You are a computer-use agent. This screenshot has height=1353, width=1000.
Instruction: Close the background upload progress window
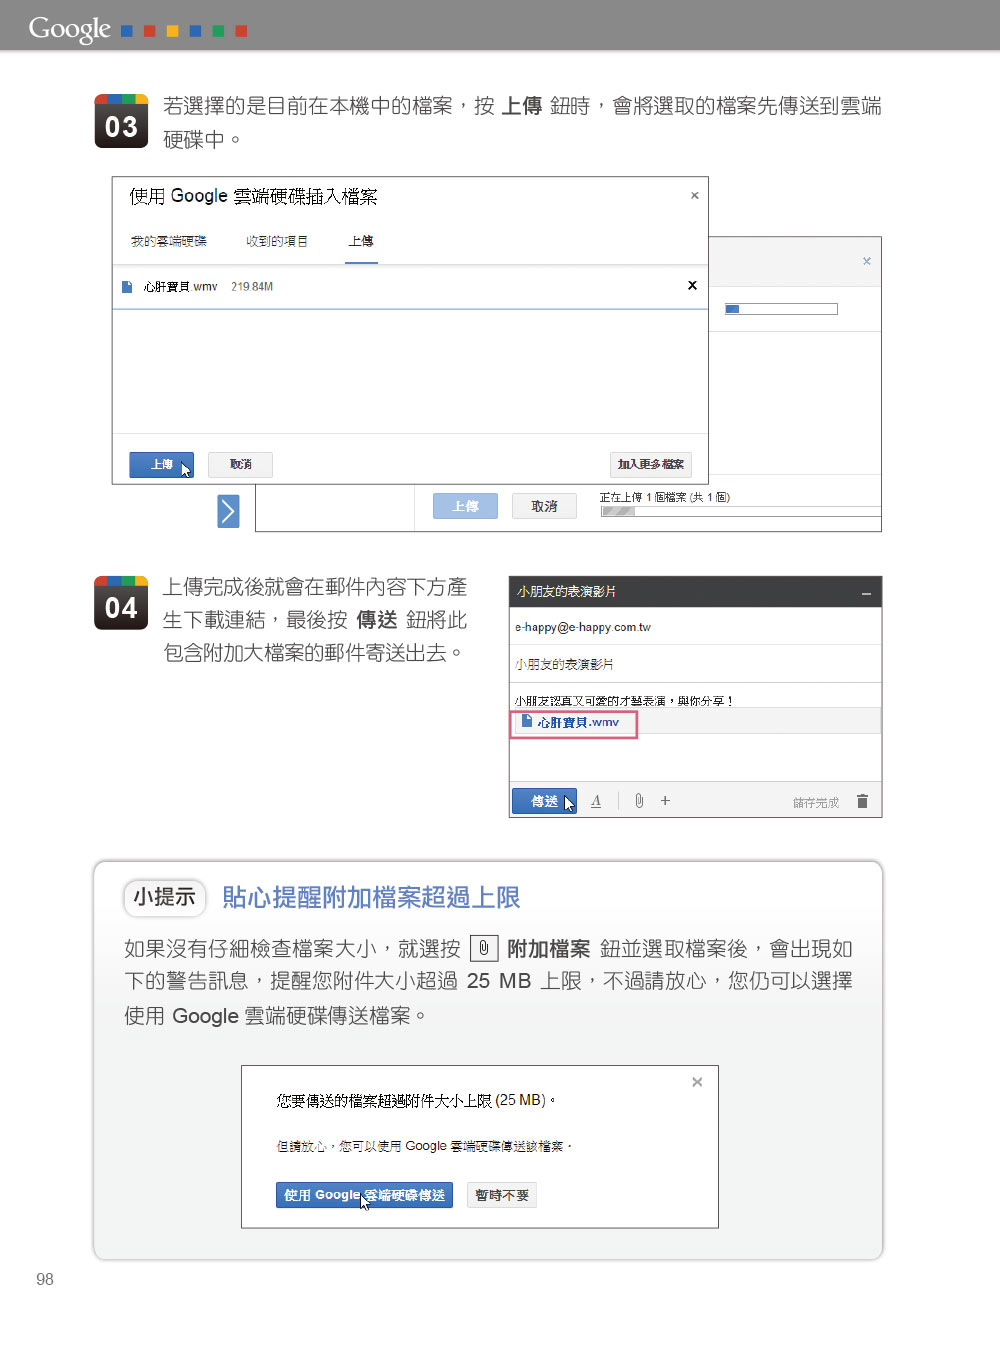click(x=867, y=261)
